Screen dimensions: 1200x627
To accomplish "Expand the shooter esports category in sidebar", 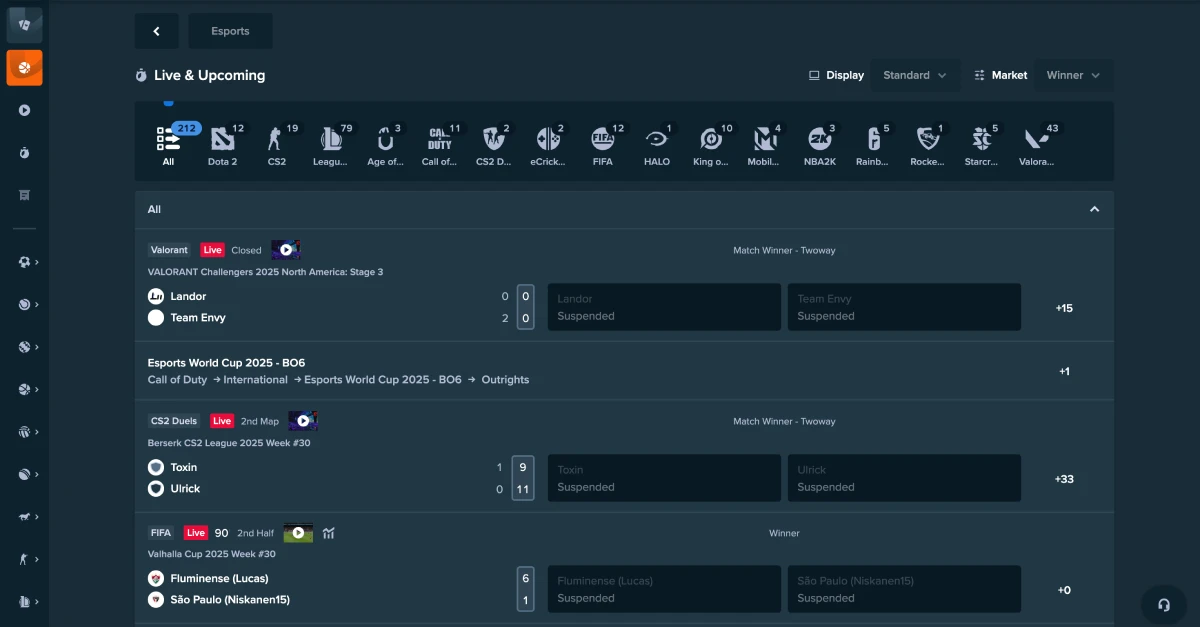I will point(28,559).
